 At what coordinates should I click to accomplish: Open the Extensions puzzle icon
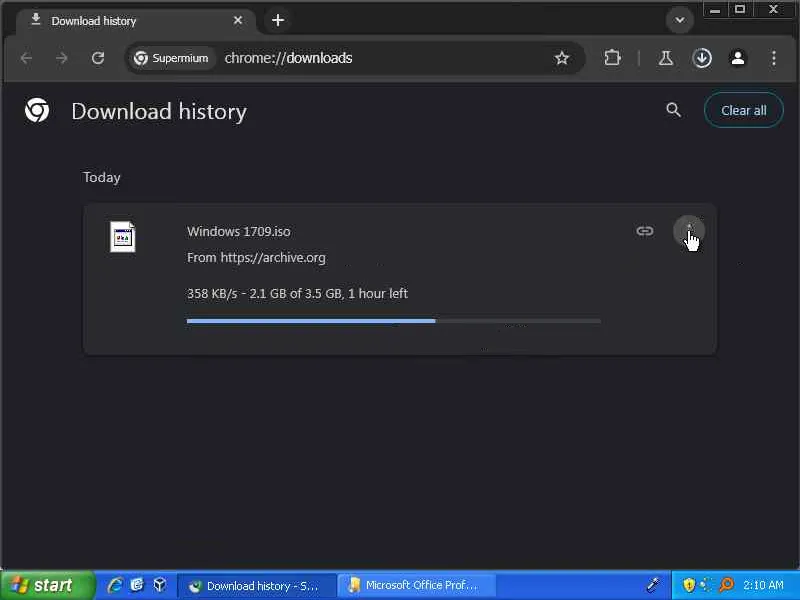click(x=612, y=58)
